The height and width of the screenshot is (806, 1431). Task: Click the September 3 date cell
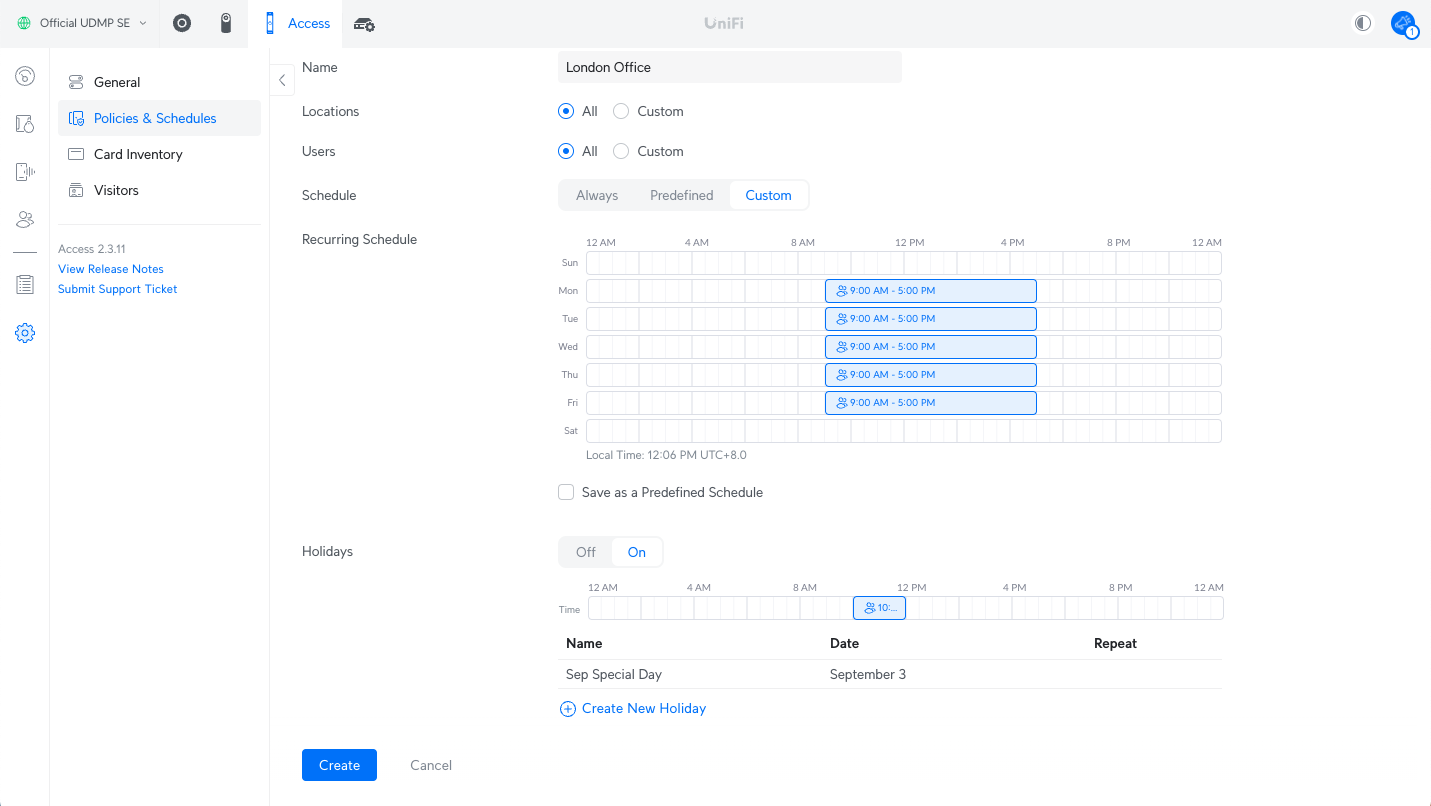coord(868,674)
